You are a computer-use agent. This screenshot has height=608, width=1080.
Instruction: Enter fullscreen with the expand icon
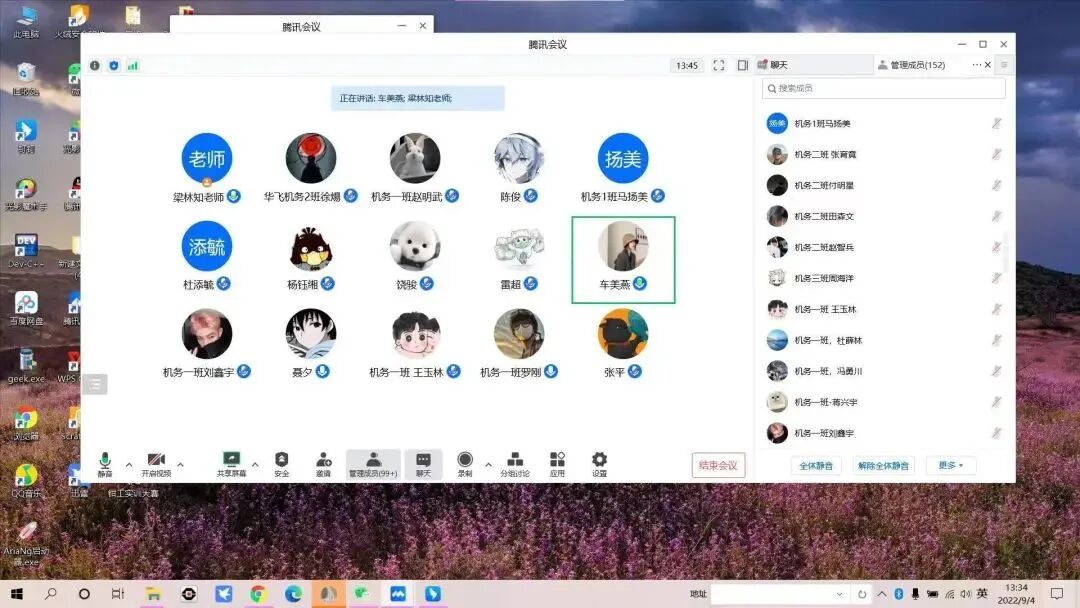click(x=719, y=65)
